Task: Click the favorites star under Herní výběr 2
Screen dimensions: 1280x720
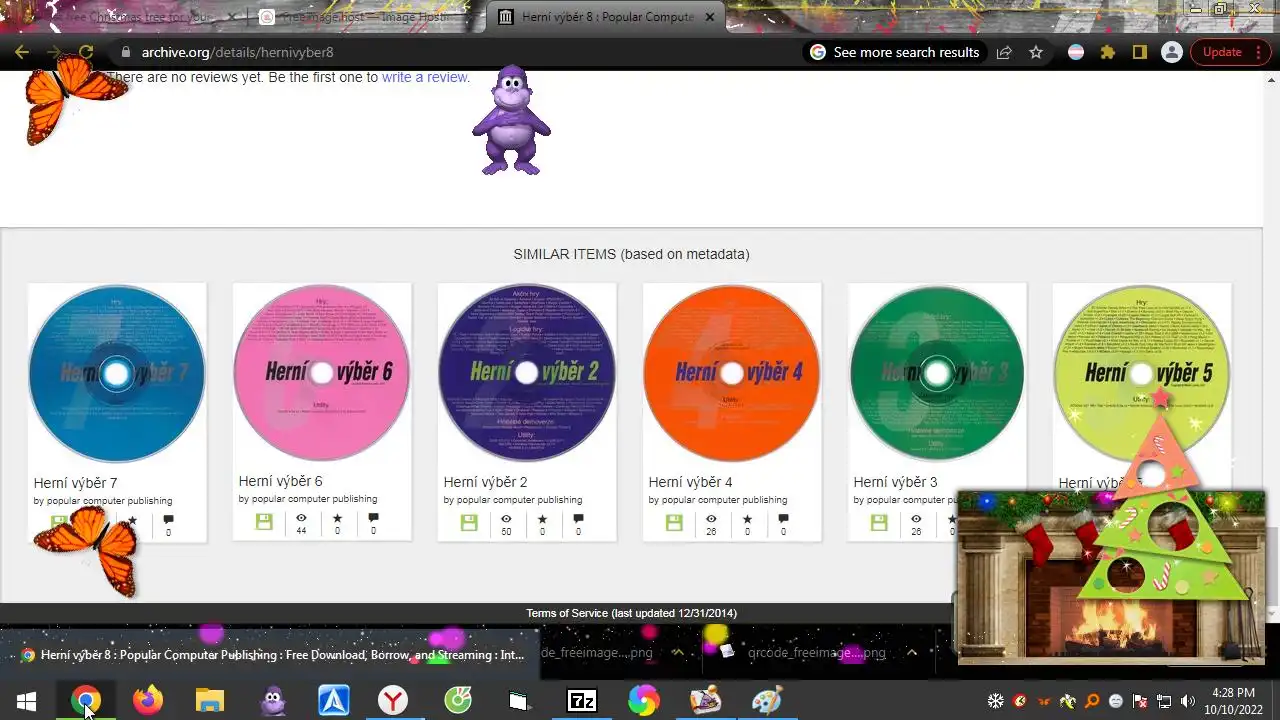Action: click(542, 519)
